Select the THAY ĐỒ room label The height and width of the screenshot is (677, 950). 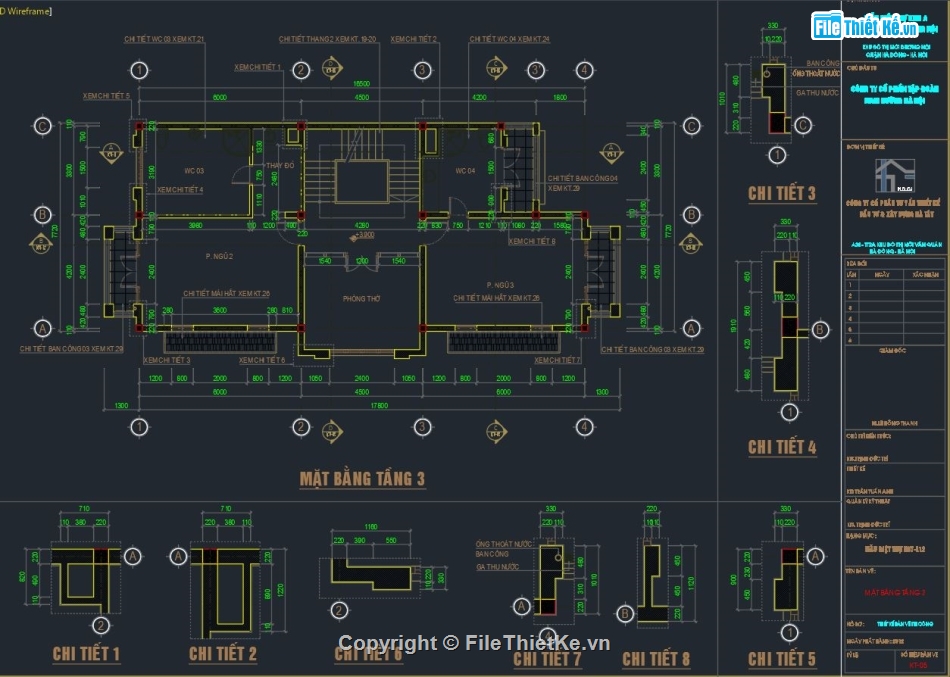click(x=280, y=165)
